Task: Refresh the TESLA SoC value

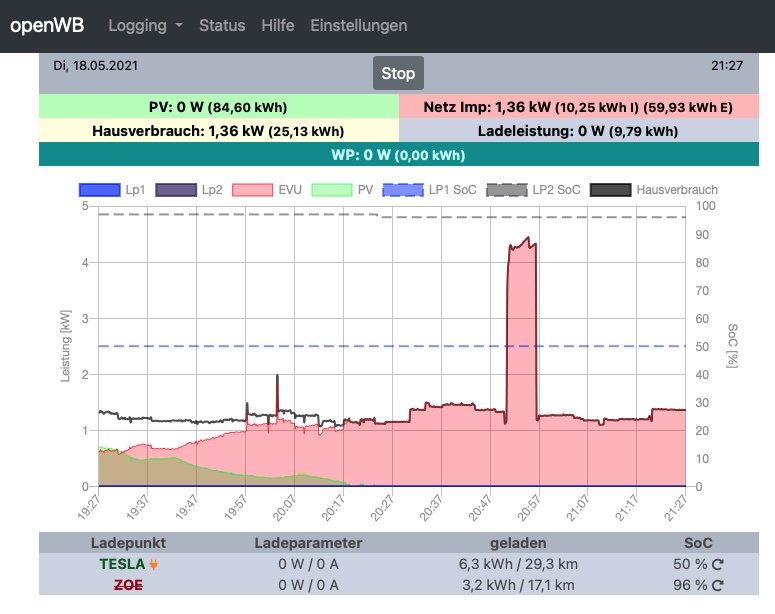Action: [x=717, y=565]
